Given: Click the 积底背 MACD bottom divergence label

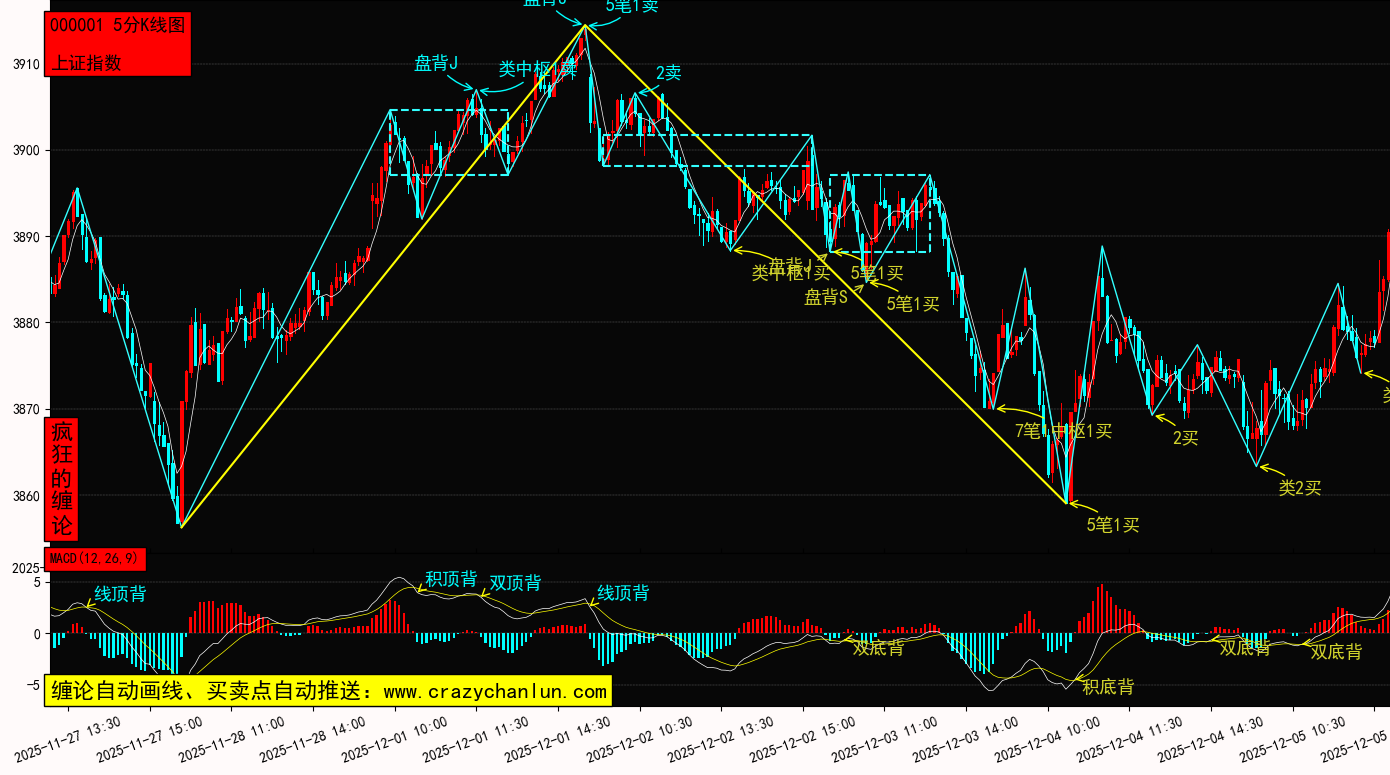Looking at the screenshot, I should click(x=1108, y=687).
